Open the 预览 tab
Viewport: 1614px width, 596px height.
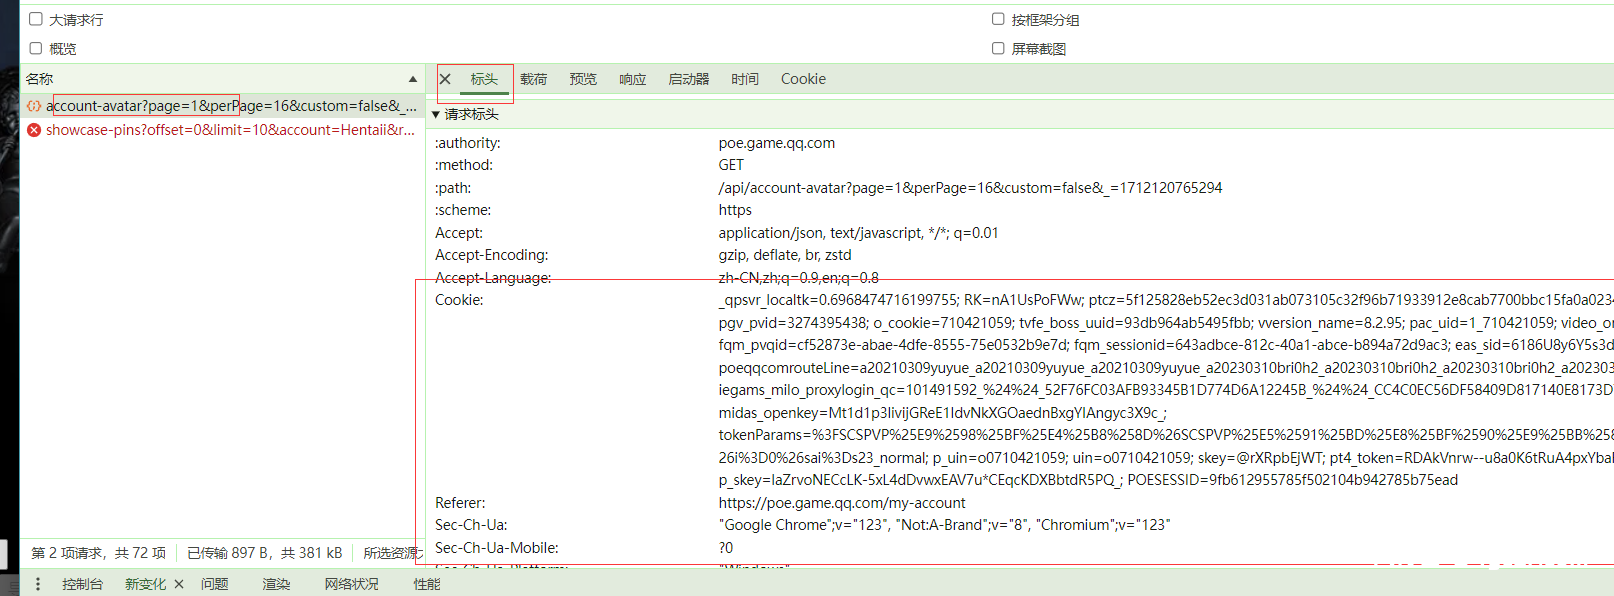[x=583, y=79]
